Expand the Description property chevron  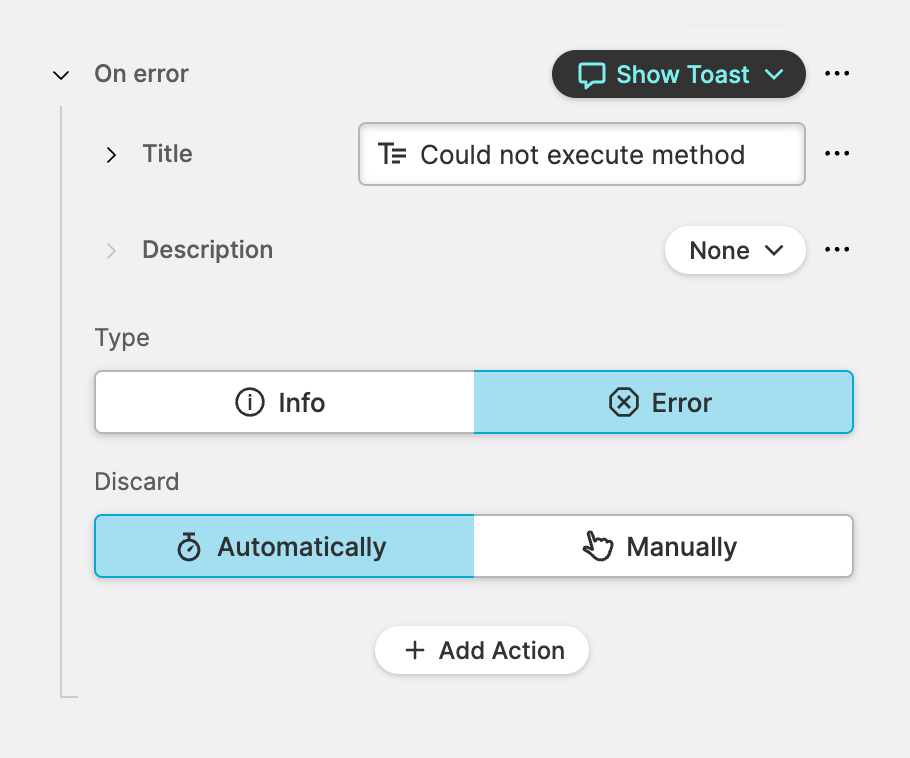(x=111, y=250)
